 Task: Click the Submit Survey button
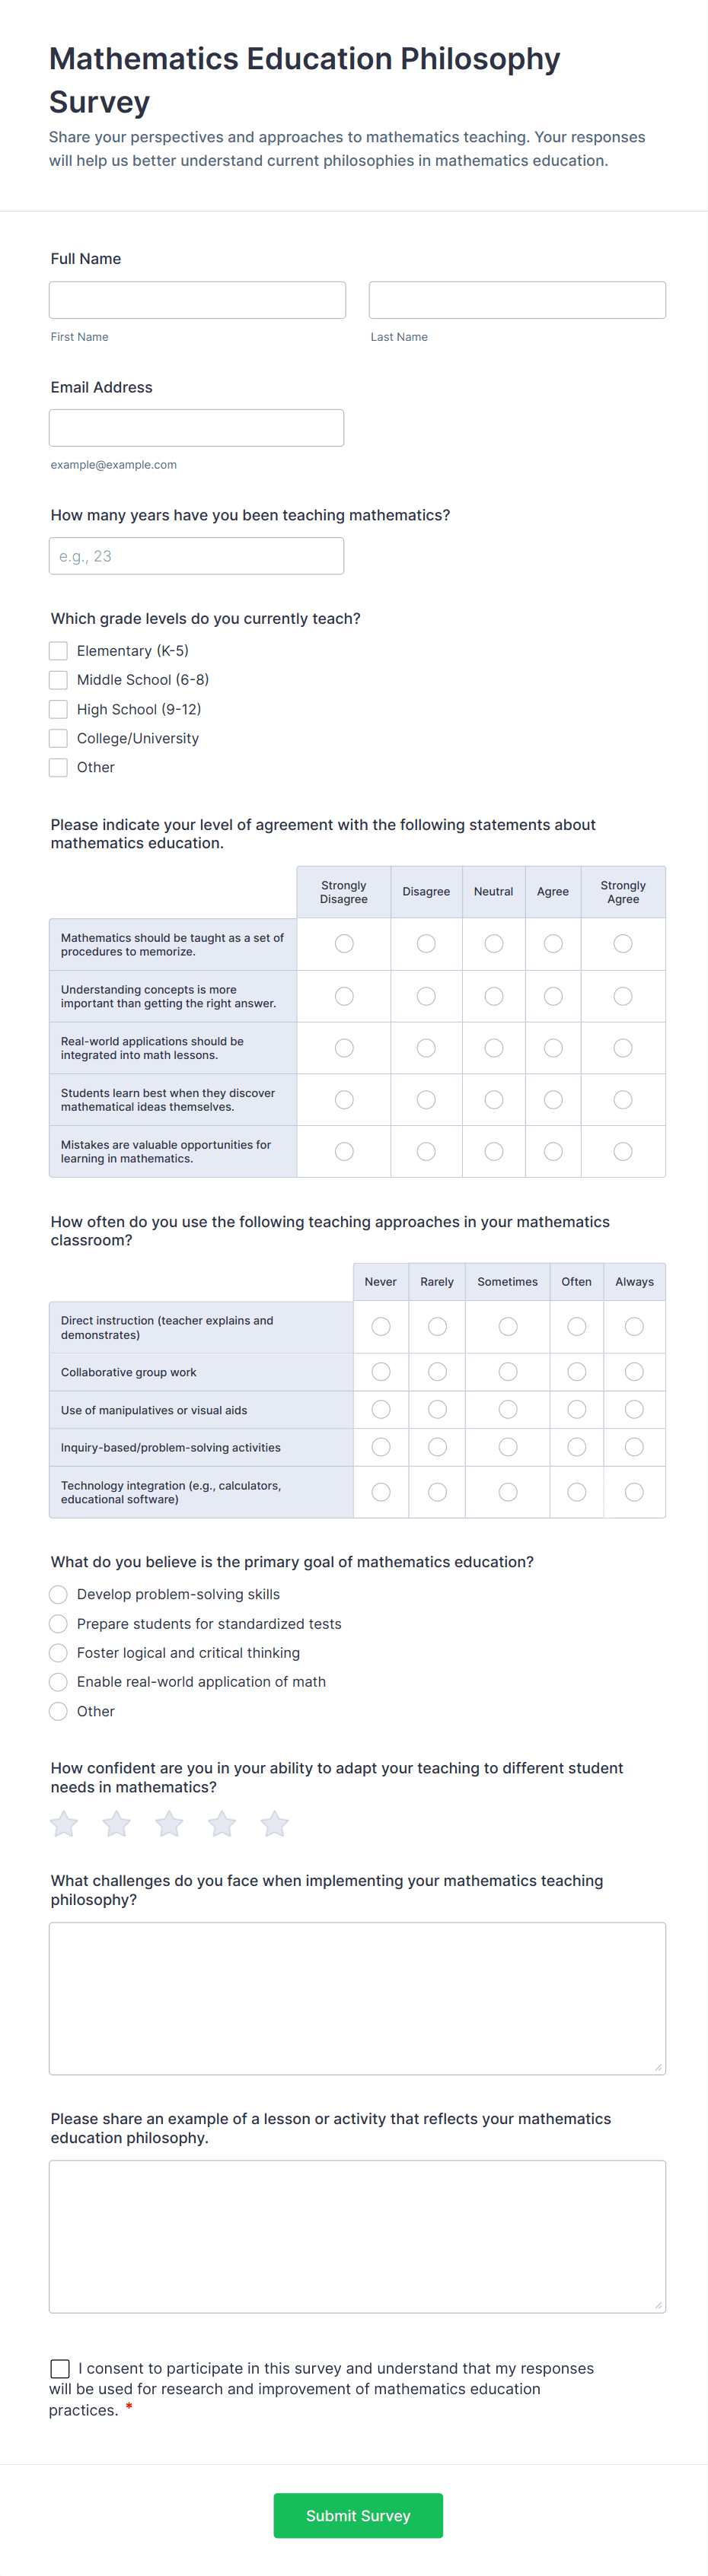pyautogui.click(x=358, y=2515)
